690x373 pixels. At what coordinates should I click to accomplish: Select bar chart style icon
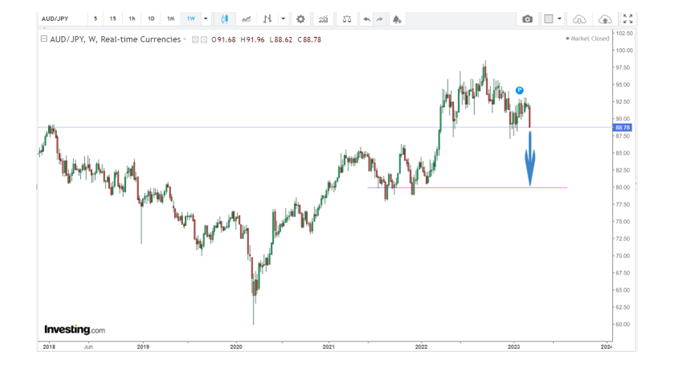[268, 19]
